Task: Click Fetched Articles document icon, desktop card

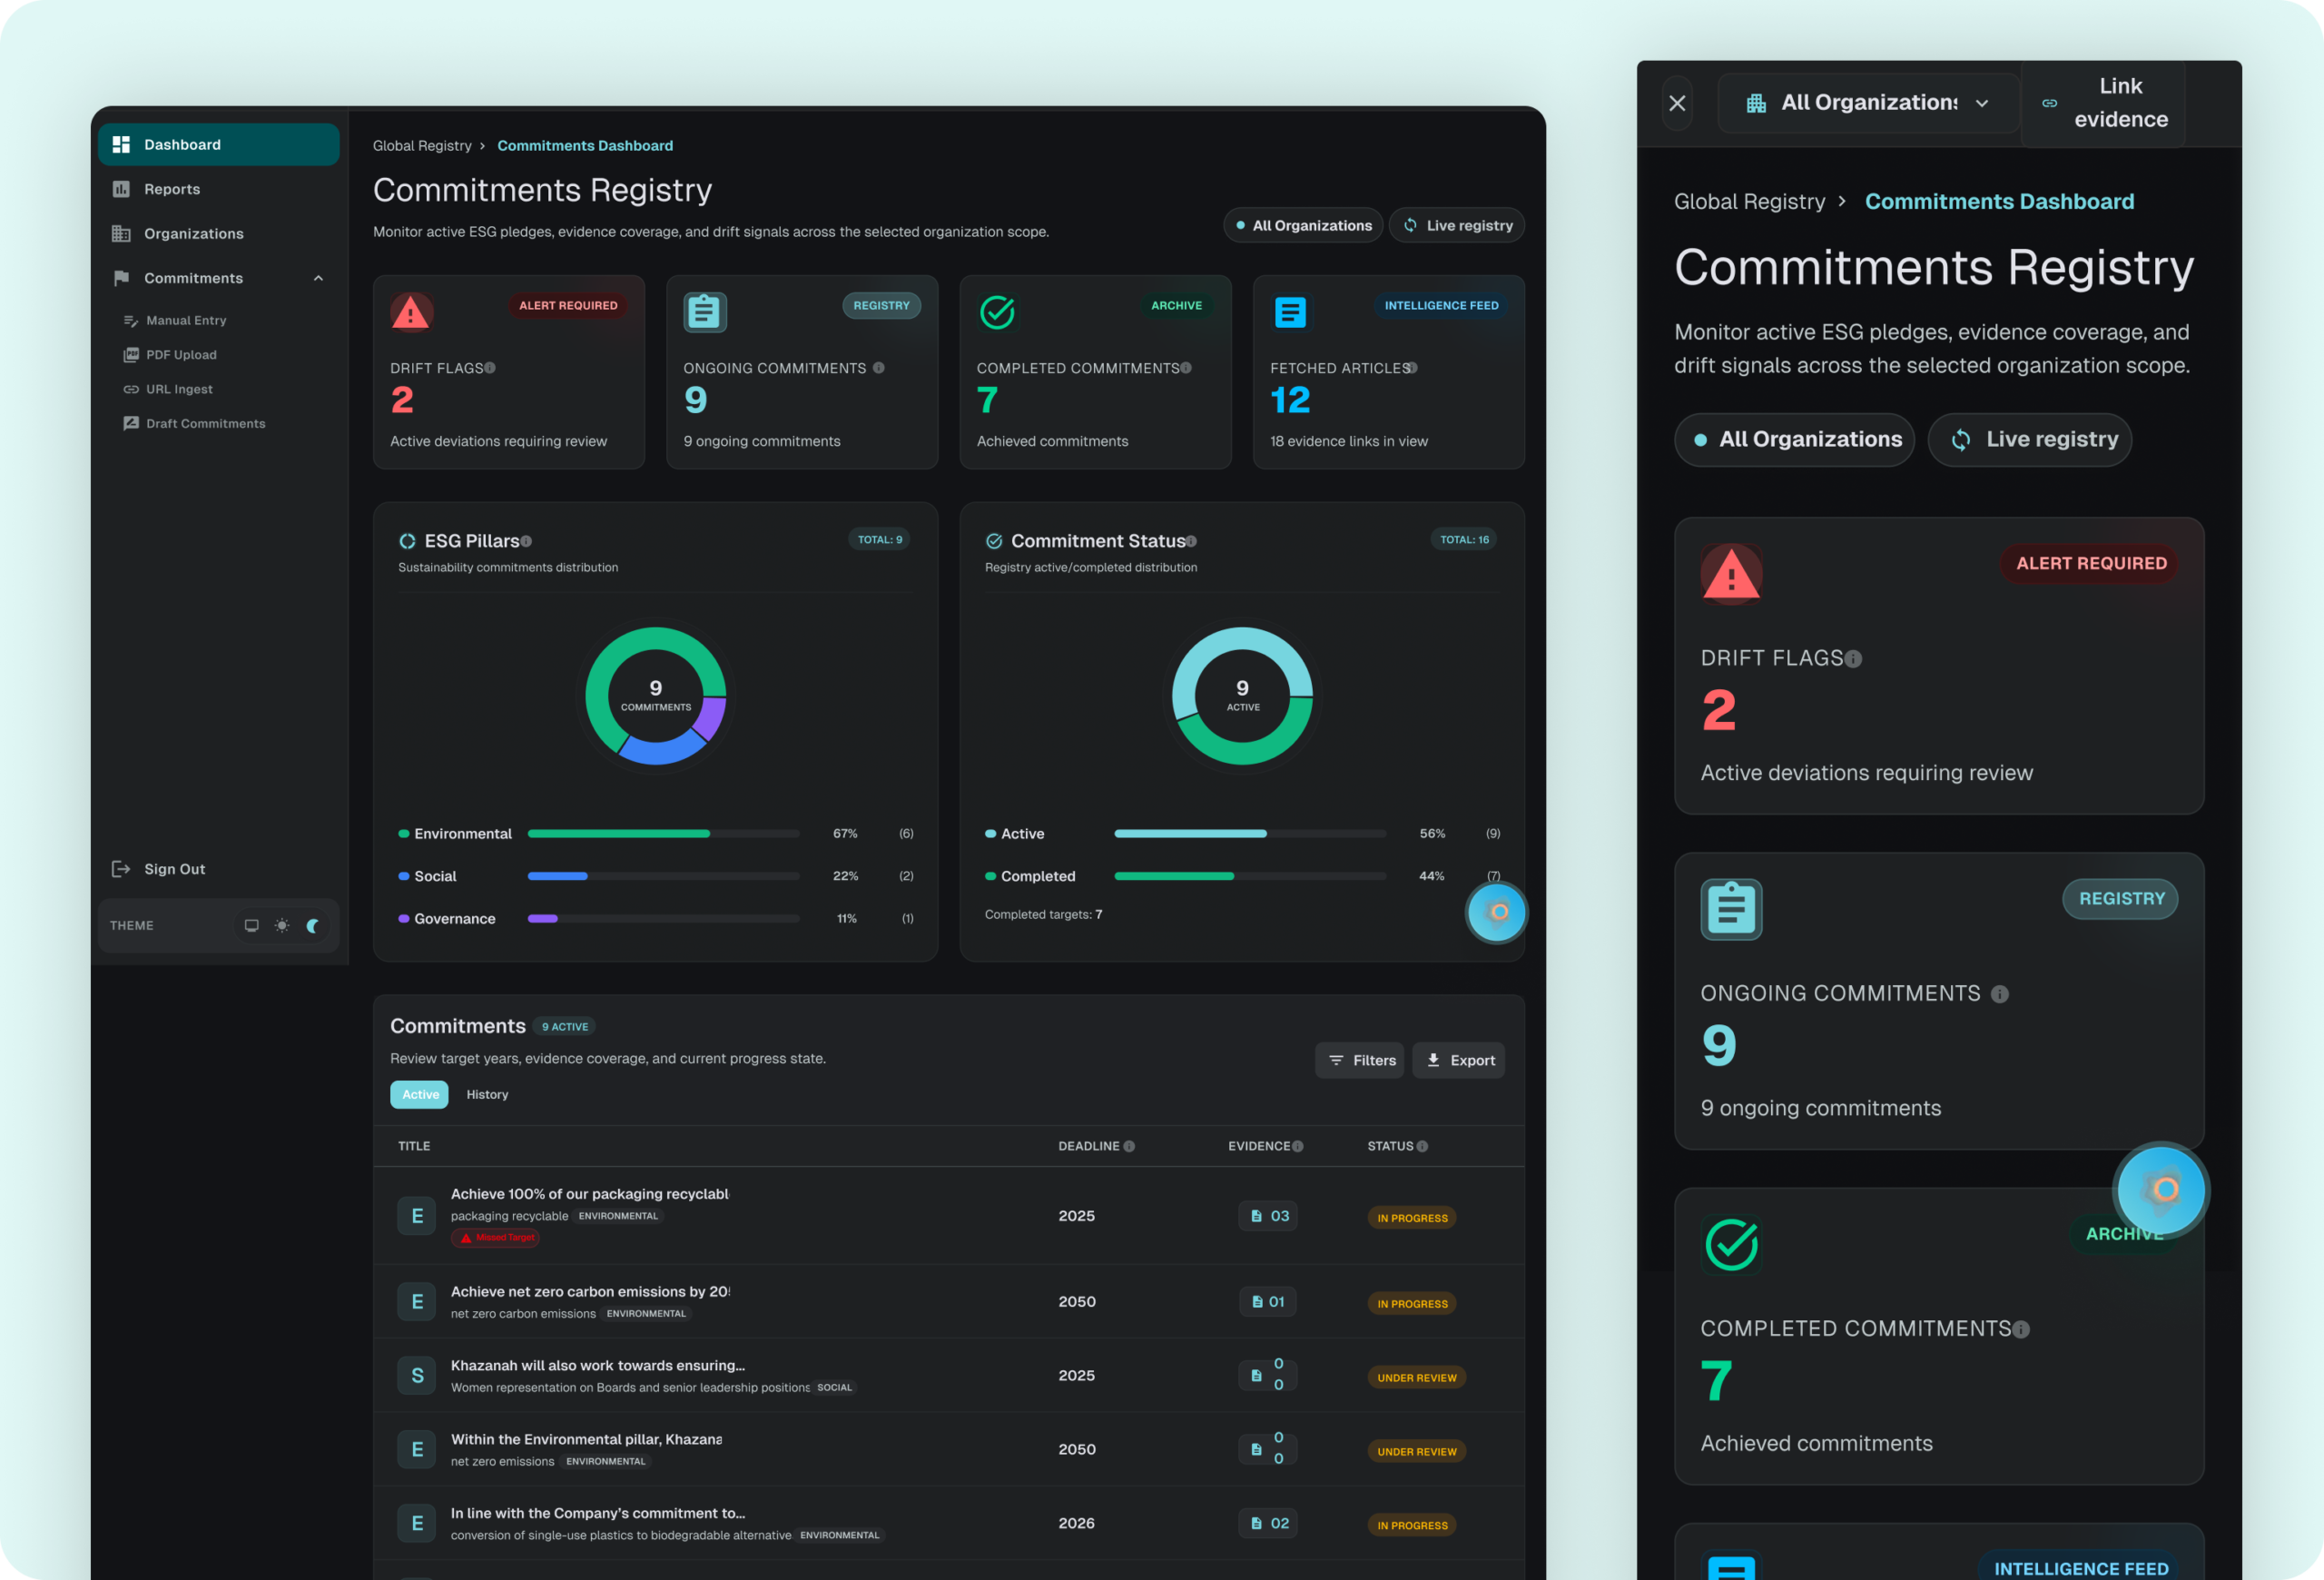Action: click(1291, 313)
